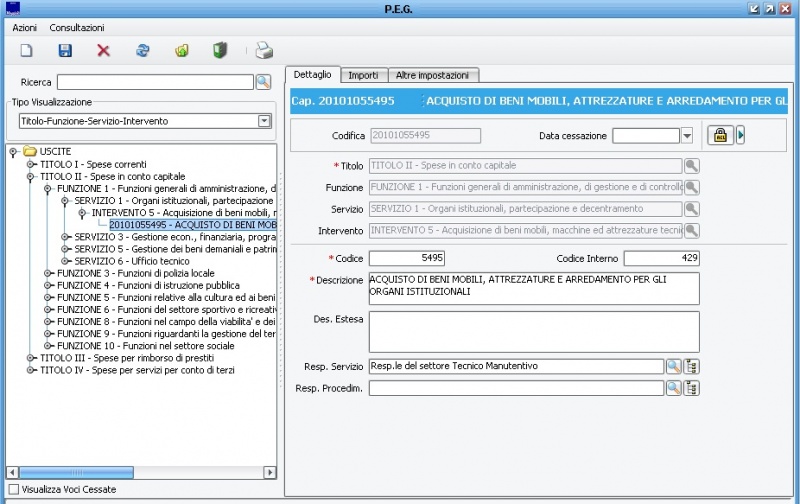The width and height of the screenshot is (800, 504).
Task: Open the Azioni menu
Action: [24, 28]
